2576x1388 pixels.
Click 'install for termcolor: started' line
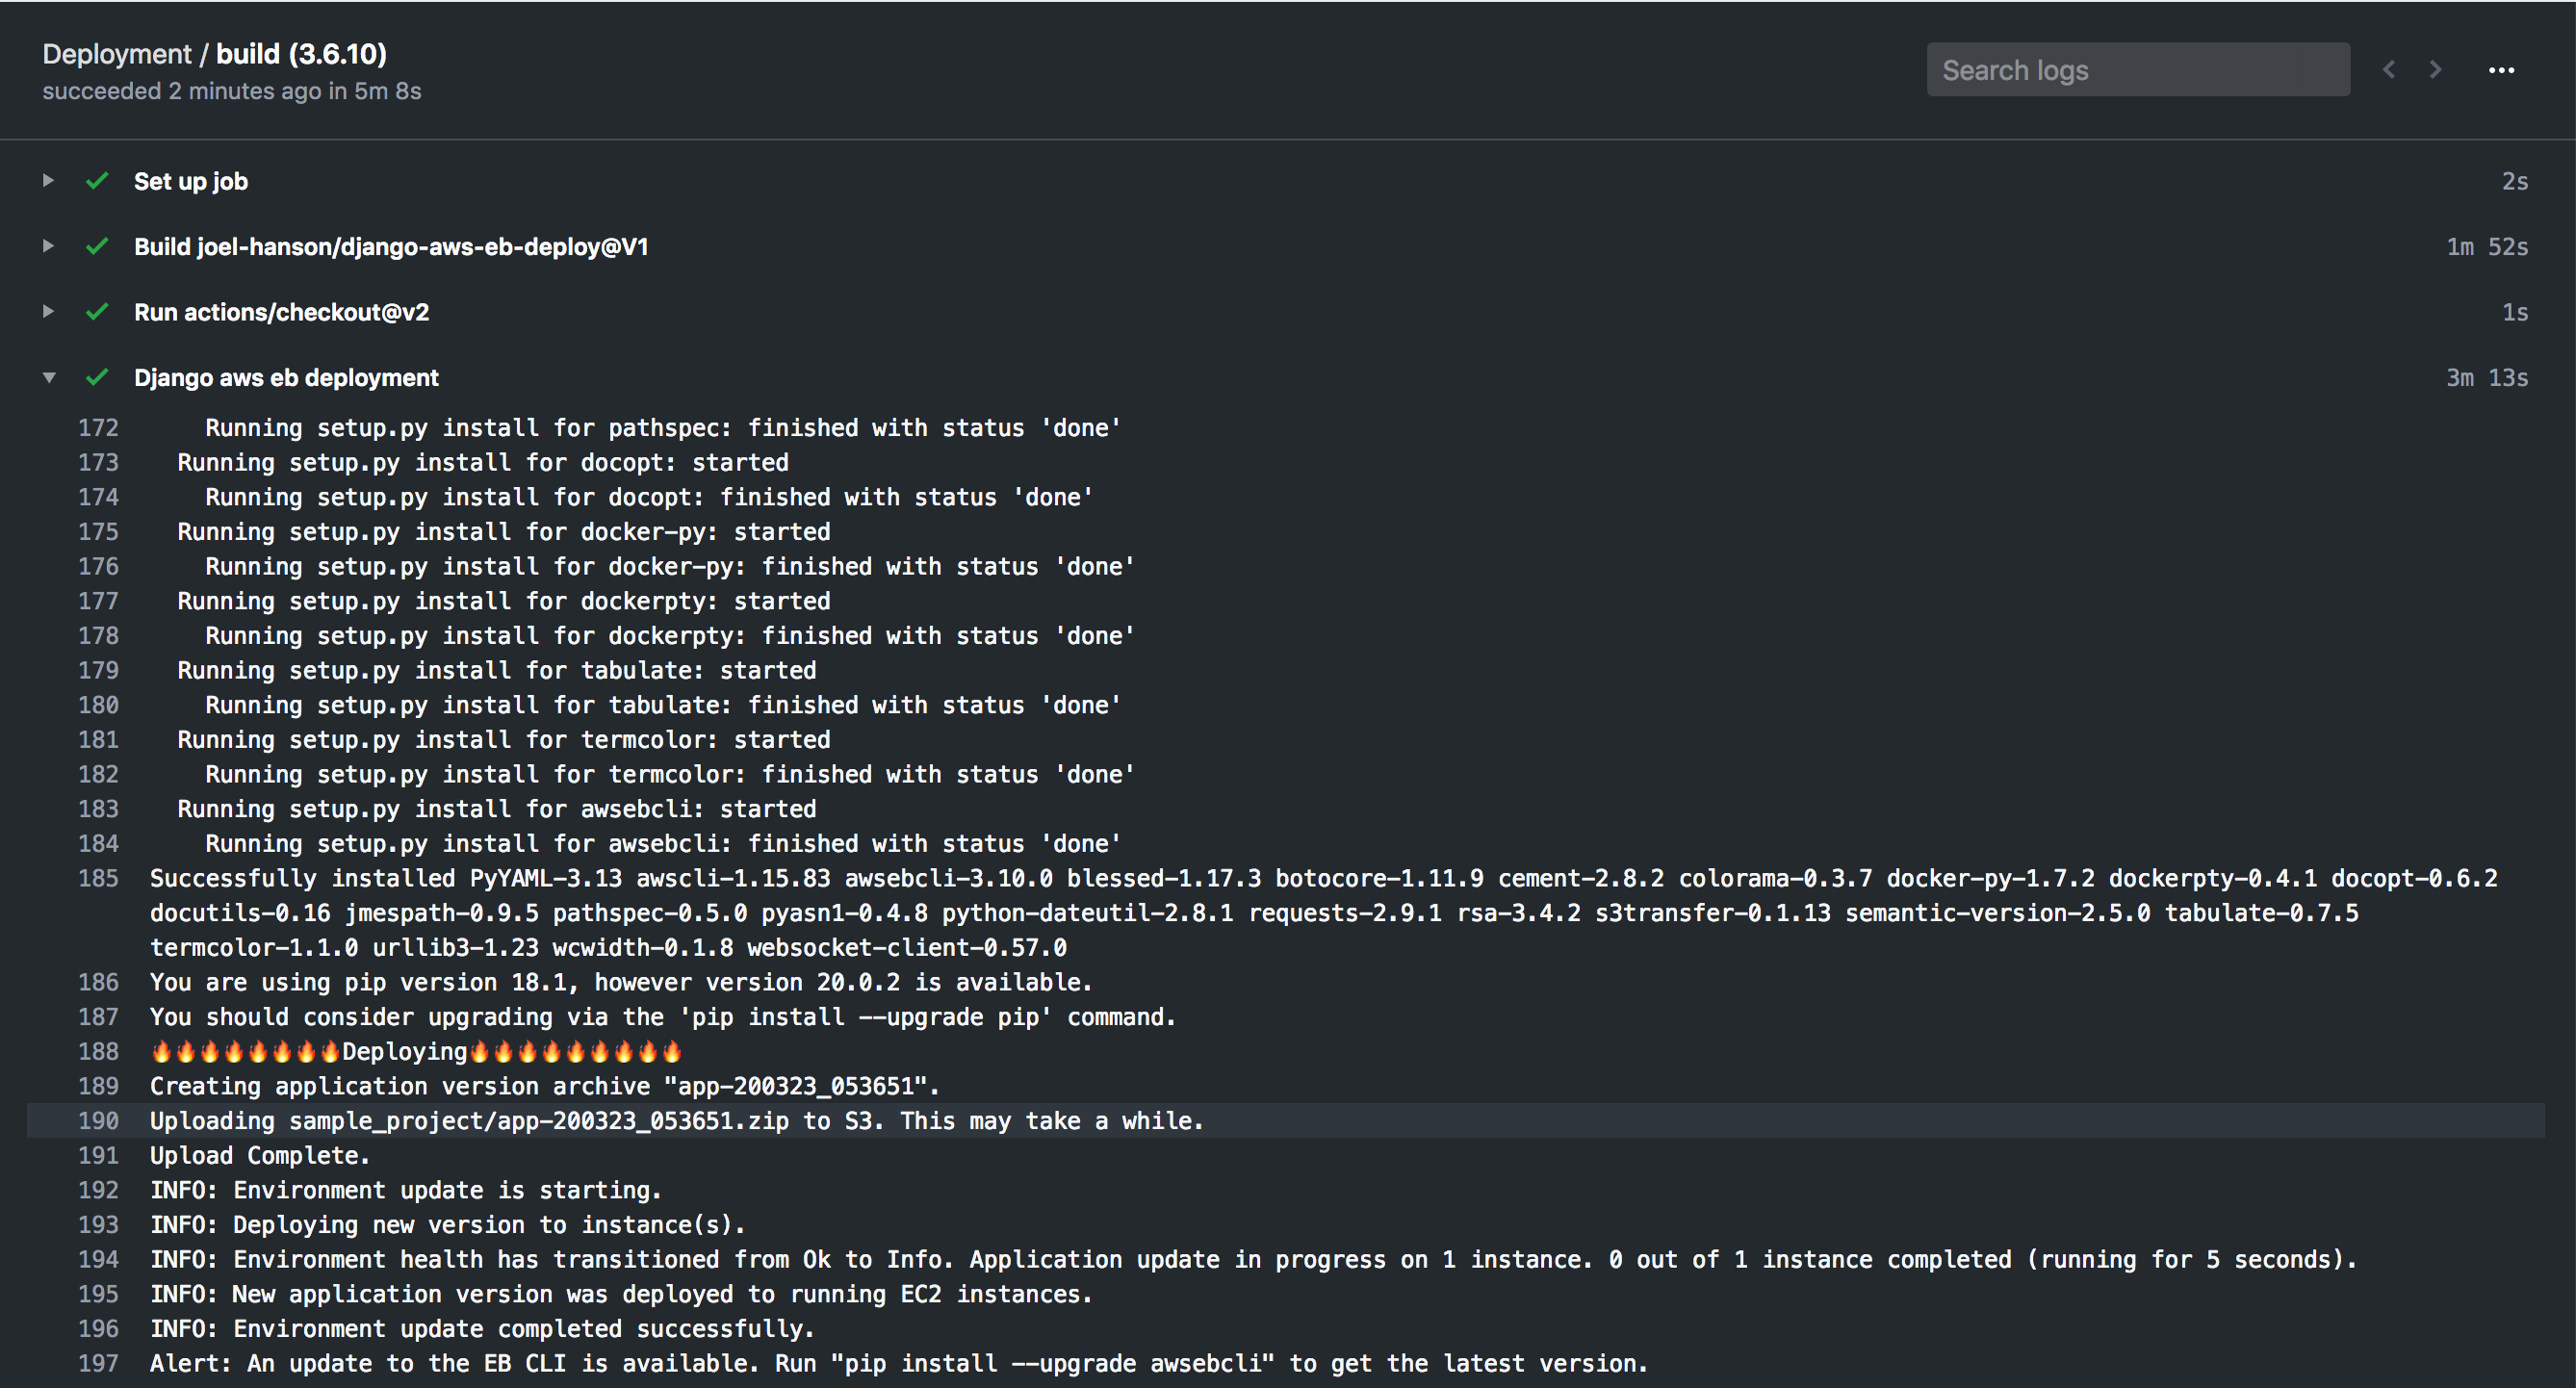point(504,740)
